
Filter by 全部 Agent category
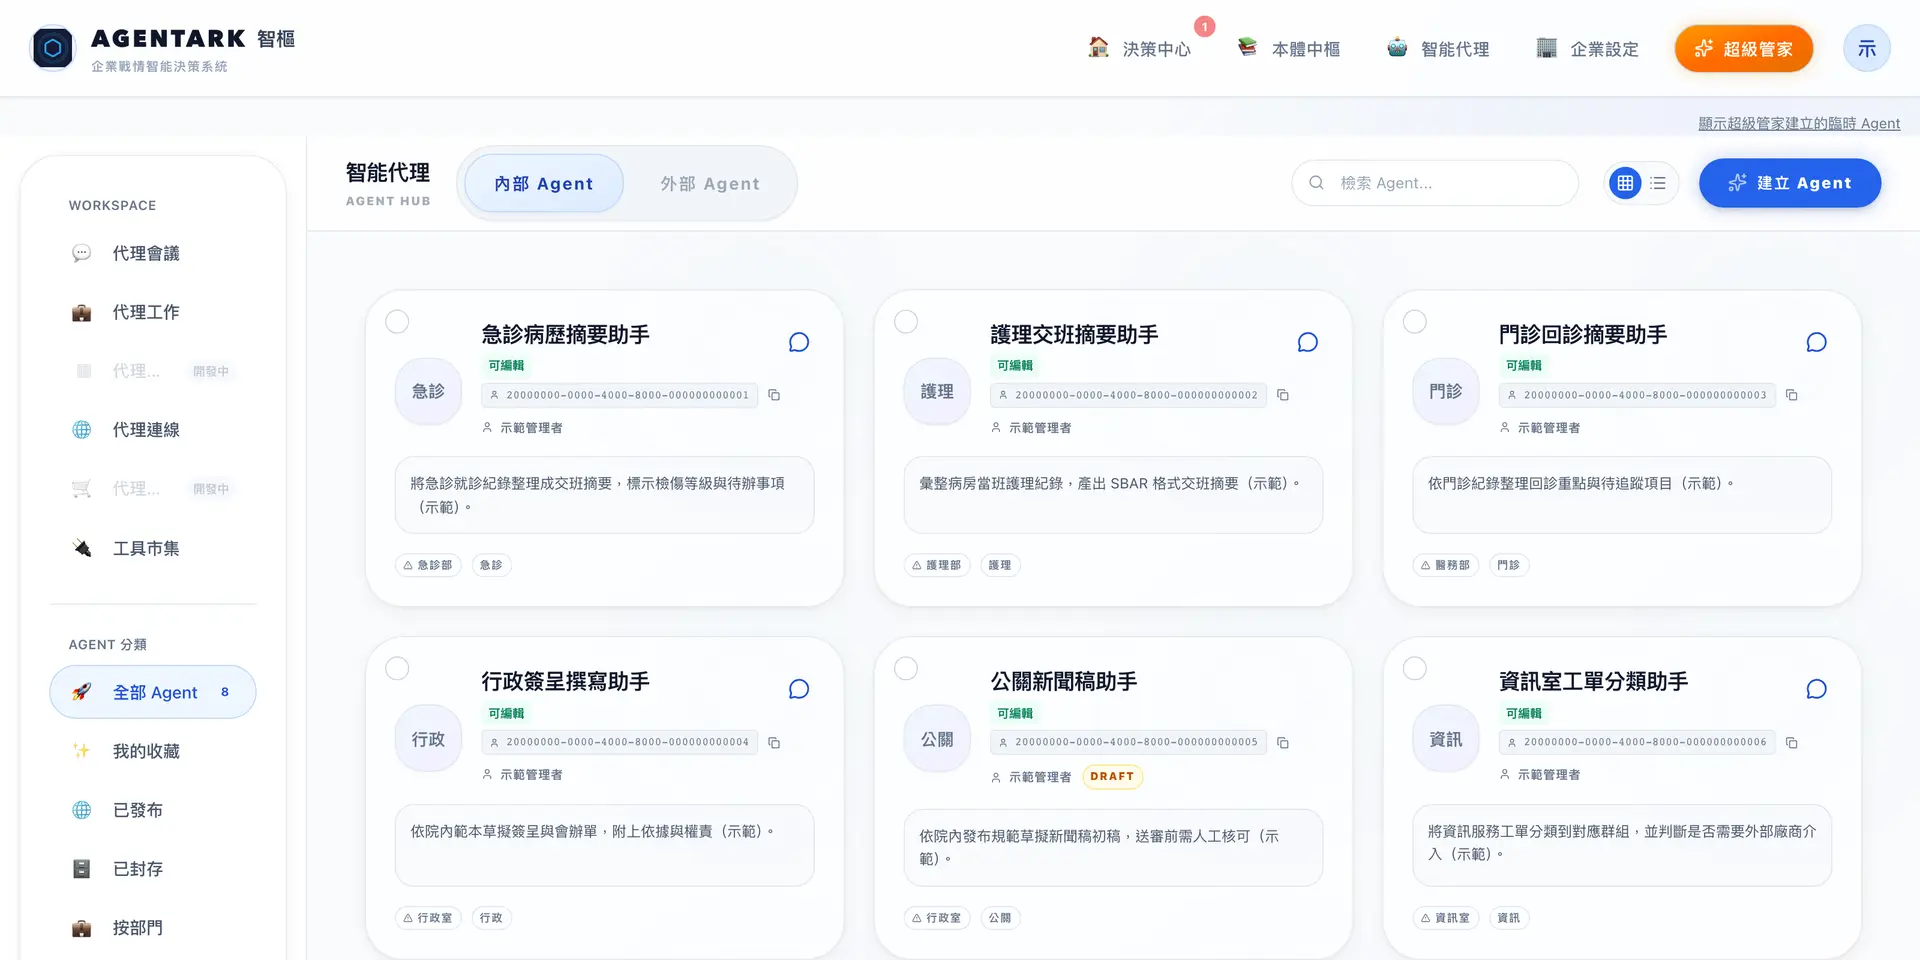click(x=153, y=692)
